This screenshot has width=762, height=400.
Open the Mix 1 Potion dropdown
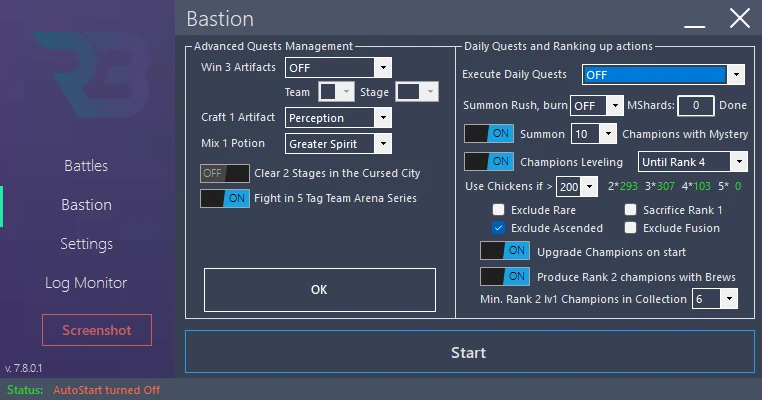click(x=338, y=143)
